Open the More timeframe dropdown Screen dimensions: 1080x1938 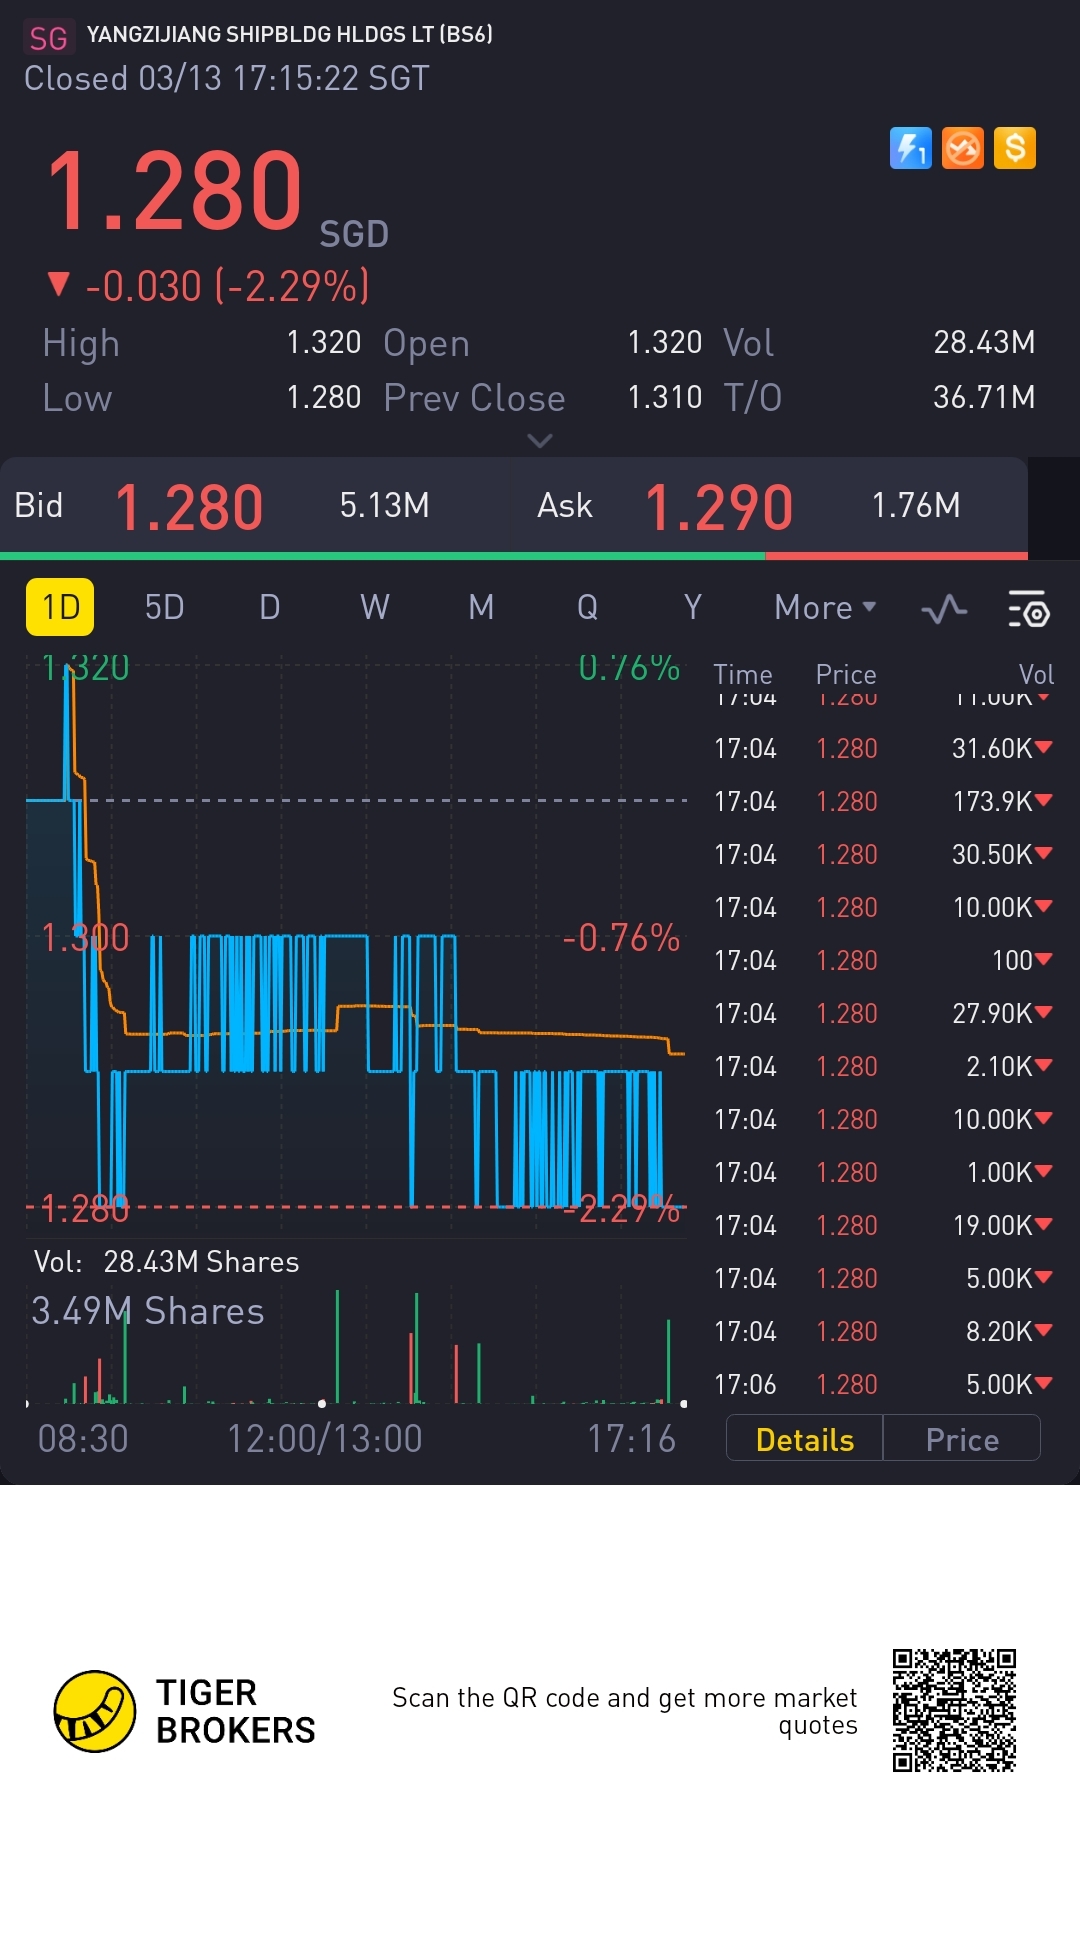[825, 607]
